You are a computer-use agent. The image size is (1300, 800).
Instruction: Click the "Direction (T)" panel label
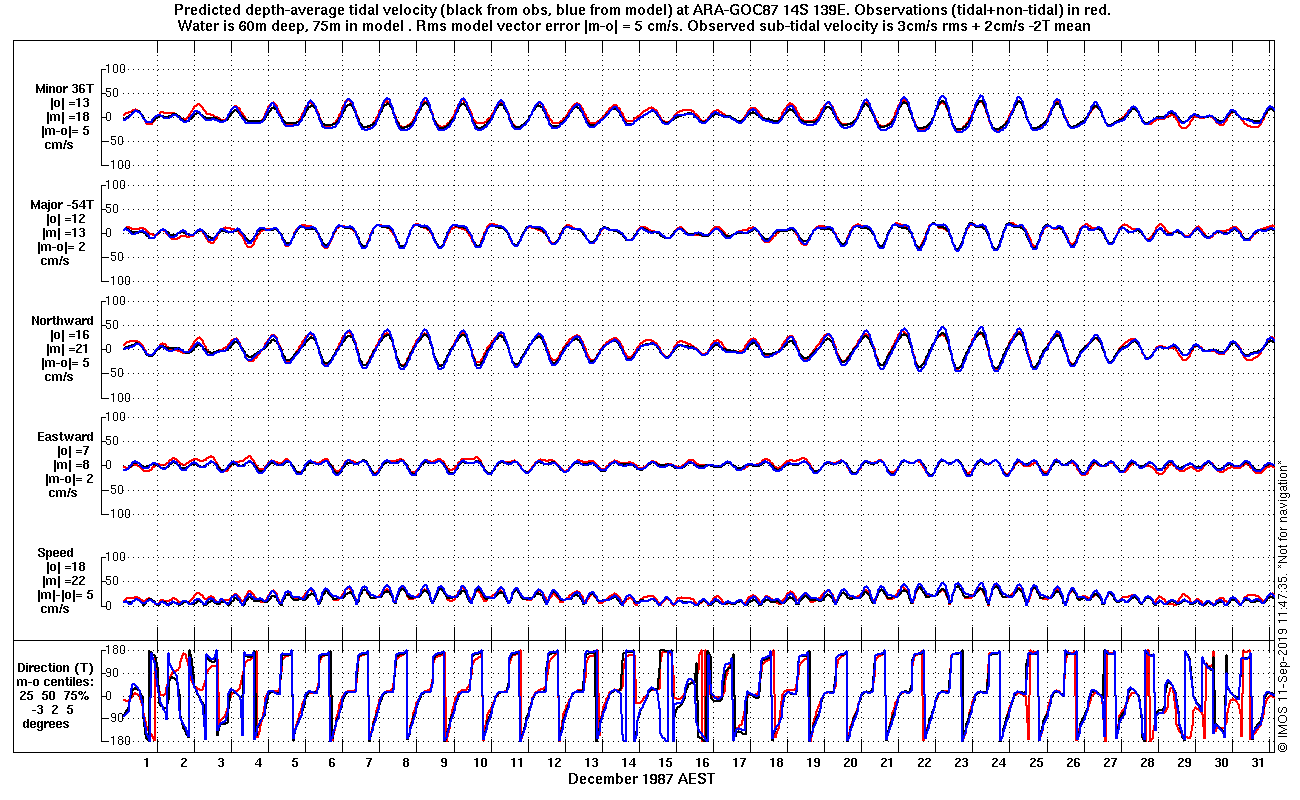pos(56,668)
